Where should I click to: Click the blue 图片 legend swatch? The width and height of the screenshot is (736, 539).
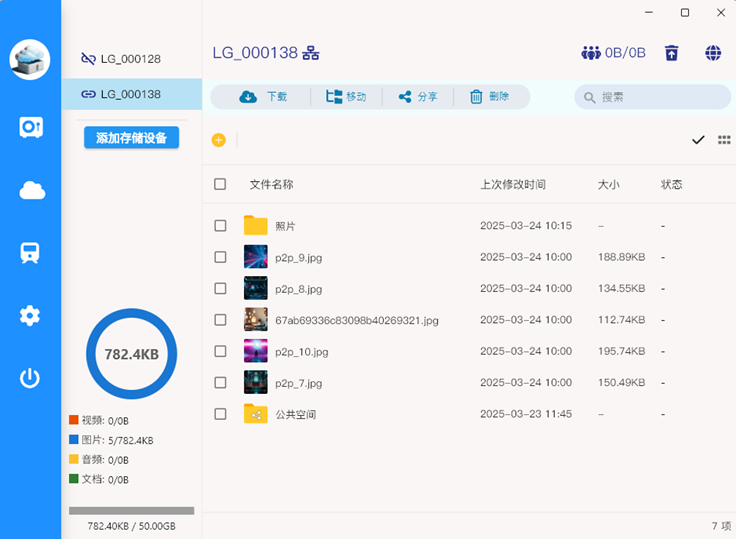coord(74,439)
